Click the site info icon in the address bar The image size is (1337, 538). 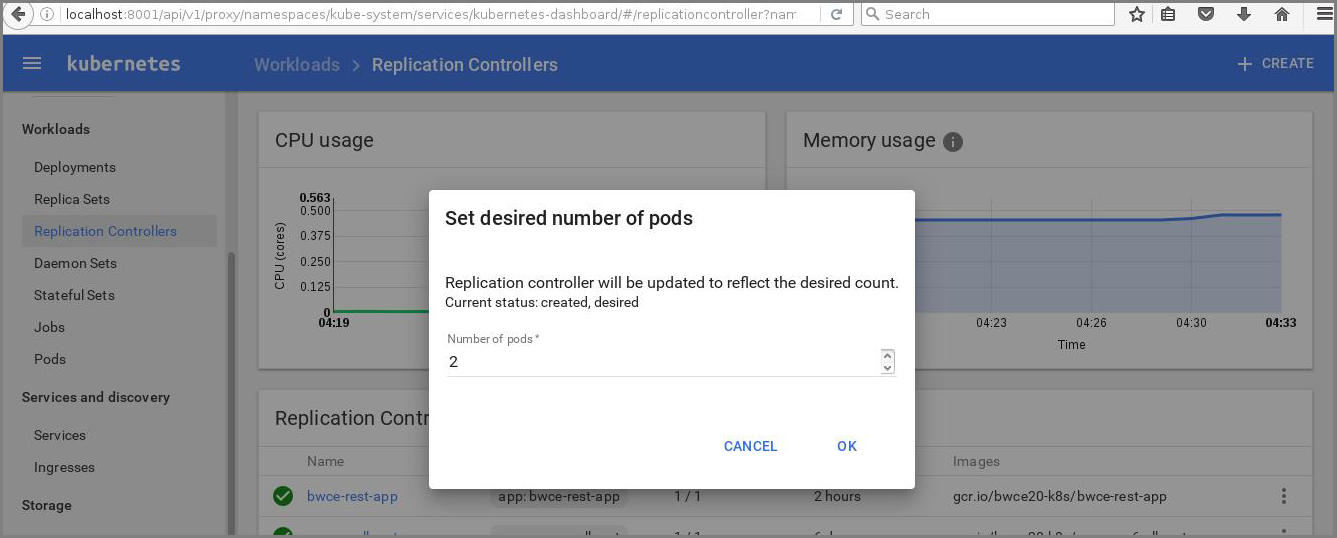tap(48, 15)
